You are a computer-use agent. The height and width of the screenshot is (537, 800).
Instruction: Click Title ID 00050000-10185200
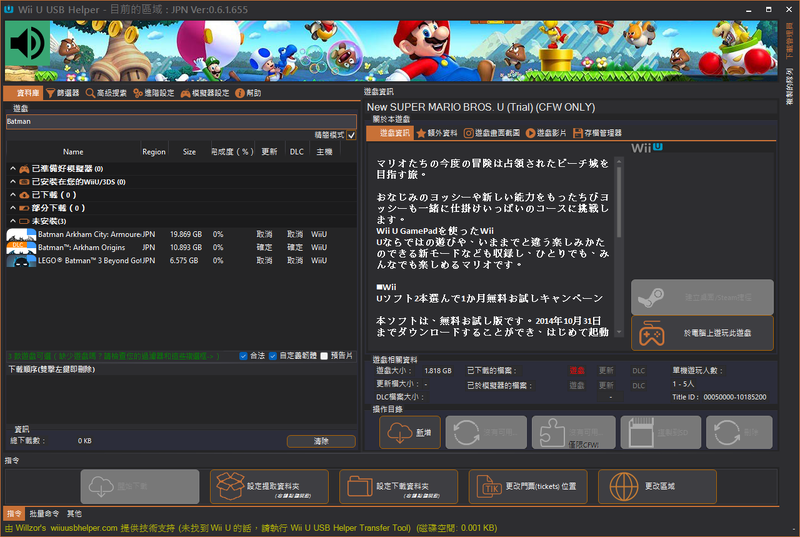click(x=735, y=397)
